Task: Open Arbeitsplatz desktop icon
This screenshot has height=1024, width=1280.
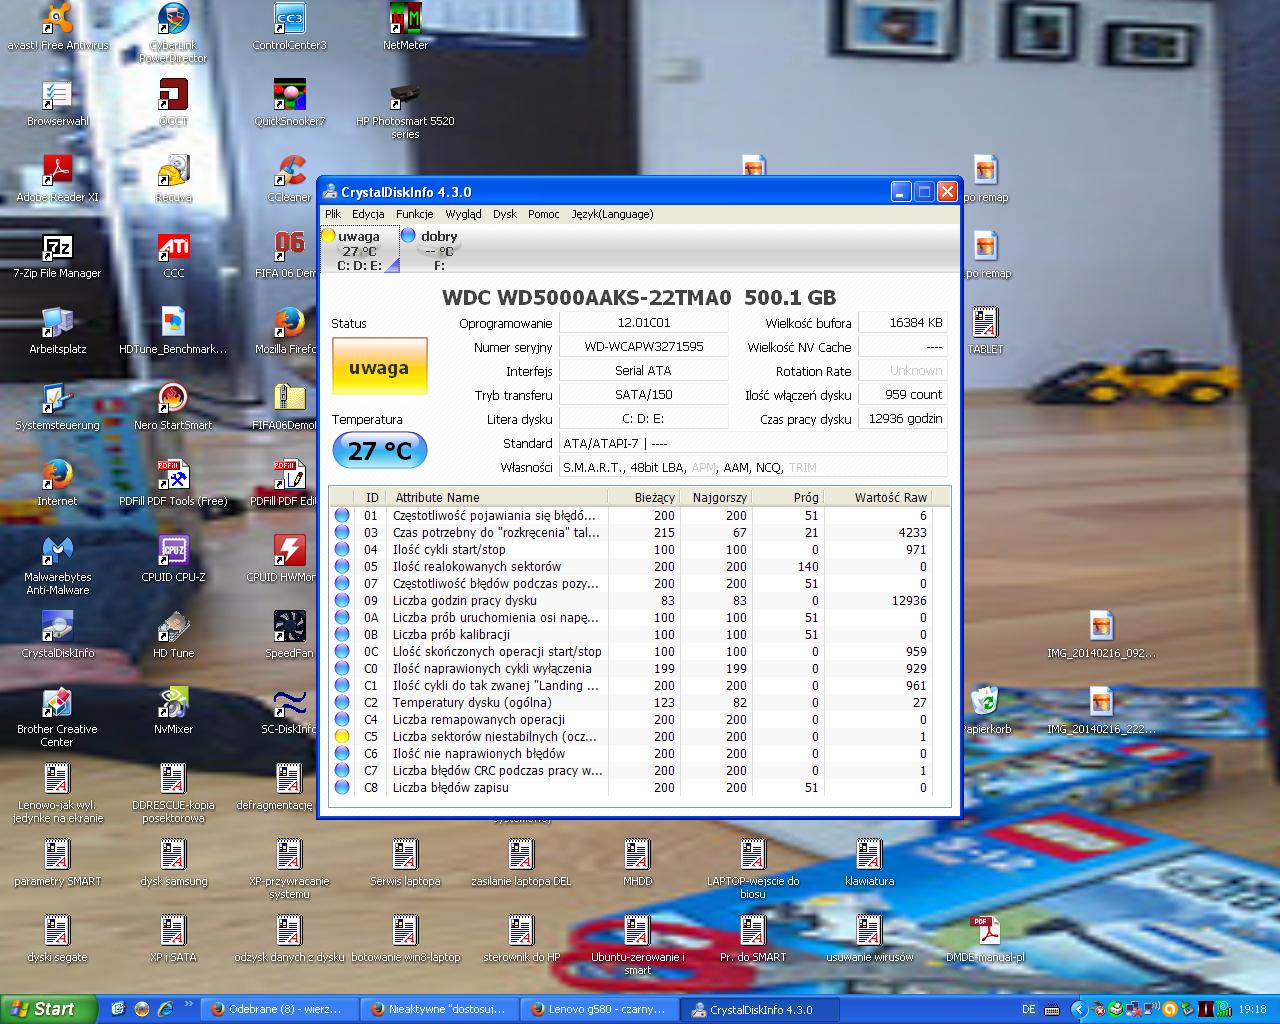Action: point(58,331)
